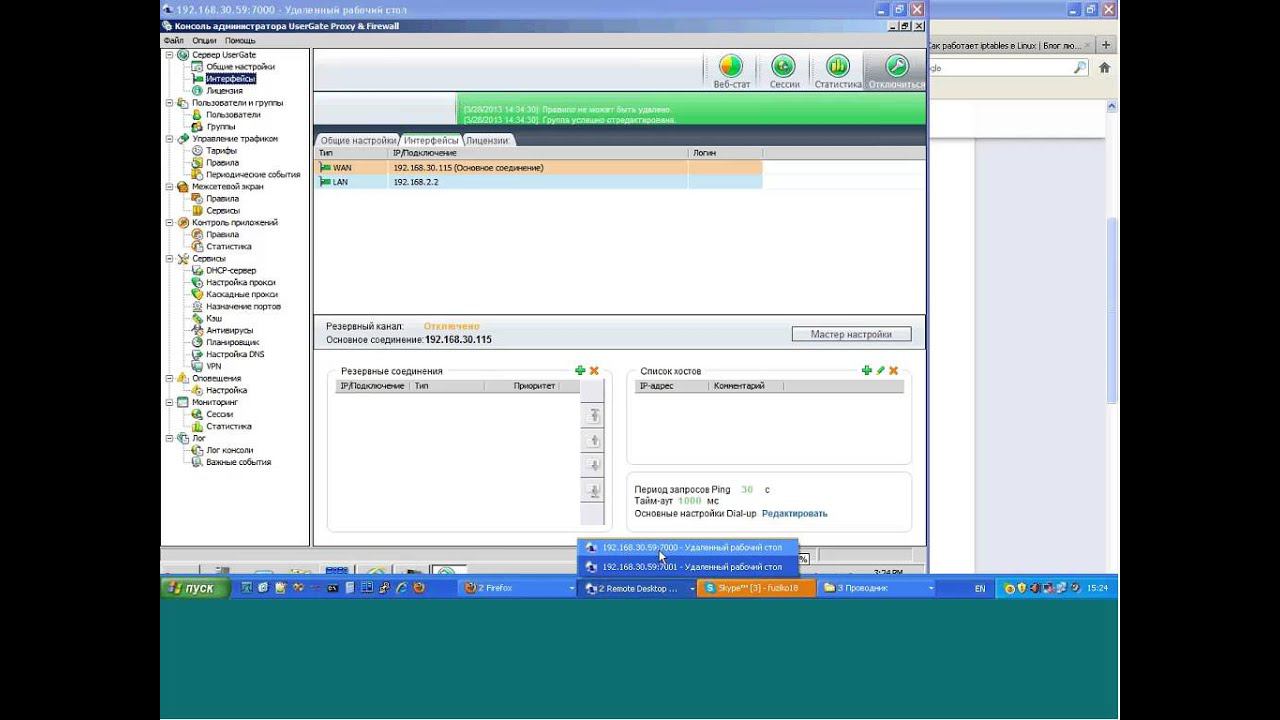Open Настройка DNS in the tree
Image resolution: width=1280 pixels, height=720 pixels.
pyautogui.click(x=235, y=354)
